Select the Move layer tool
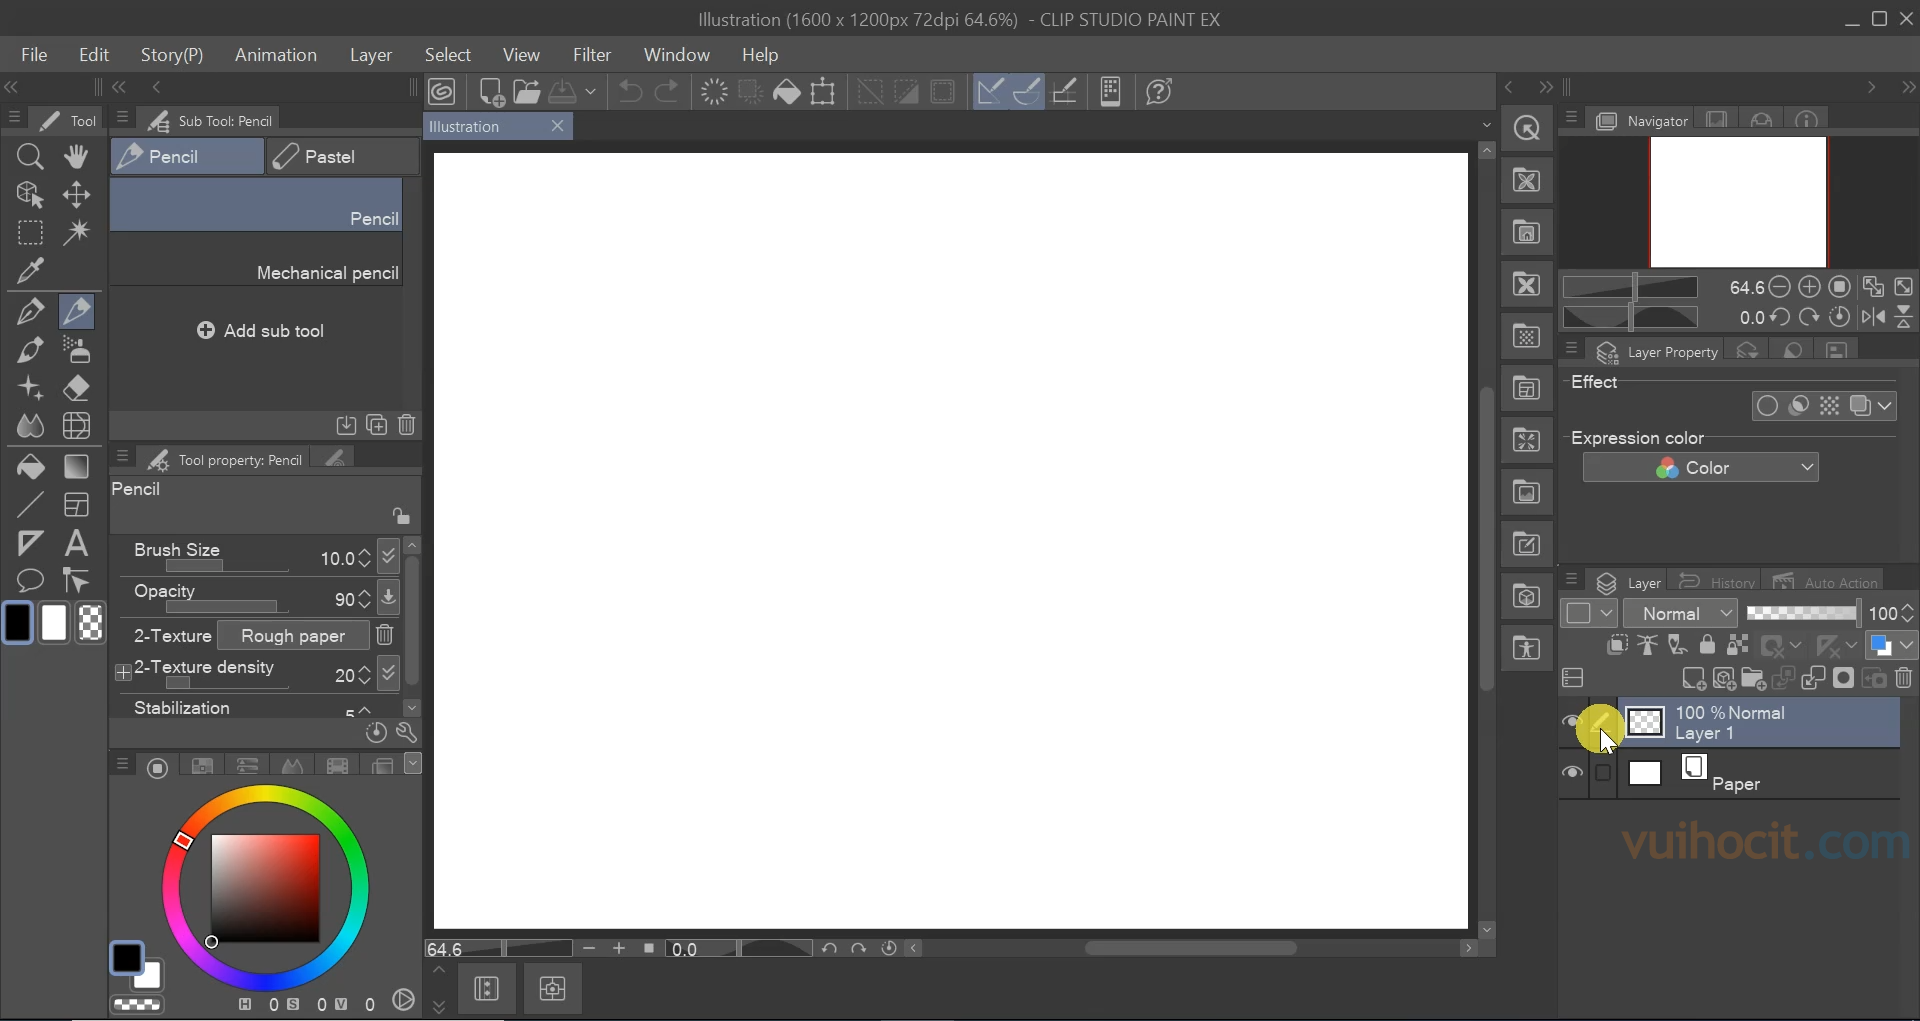Viewport: 1920px width, 1021px height. pos(77,195)
